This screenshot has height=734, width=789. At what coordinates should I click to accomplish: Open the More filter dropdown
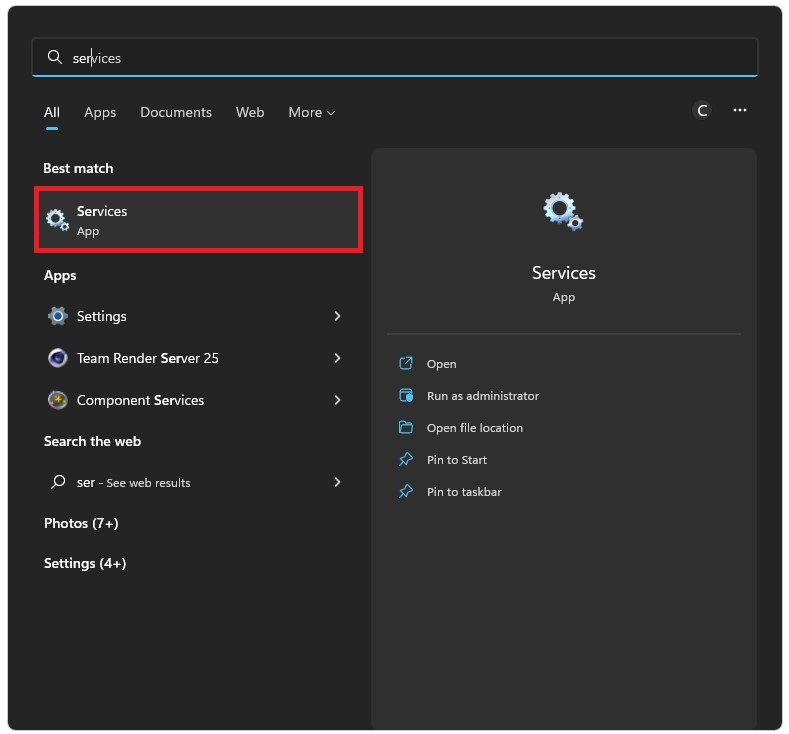pos(311,112)
